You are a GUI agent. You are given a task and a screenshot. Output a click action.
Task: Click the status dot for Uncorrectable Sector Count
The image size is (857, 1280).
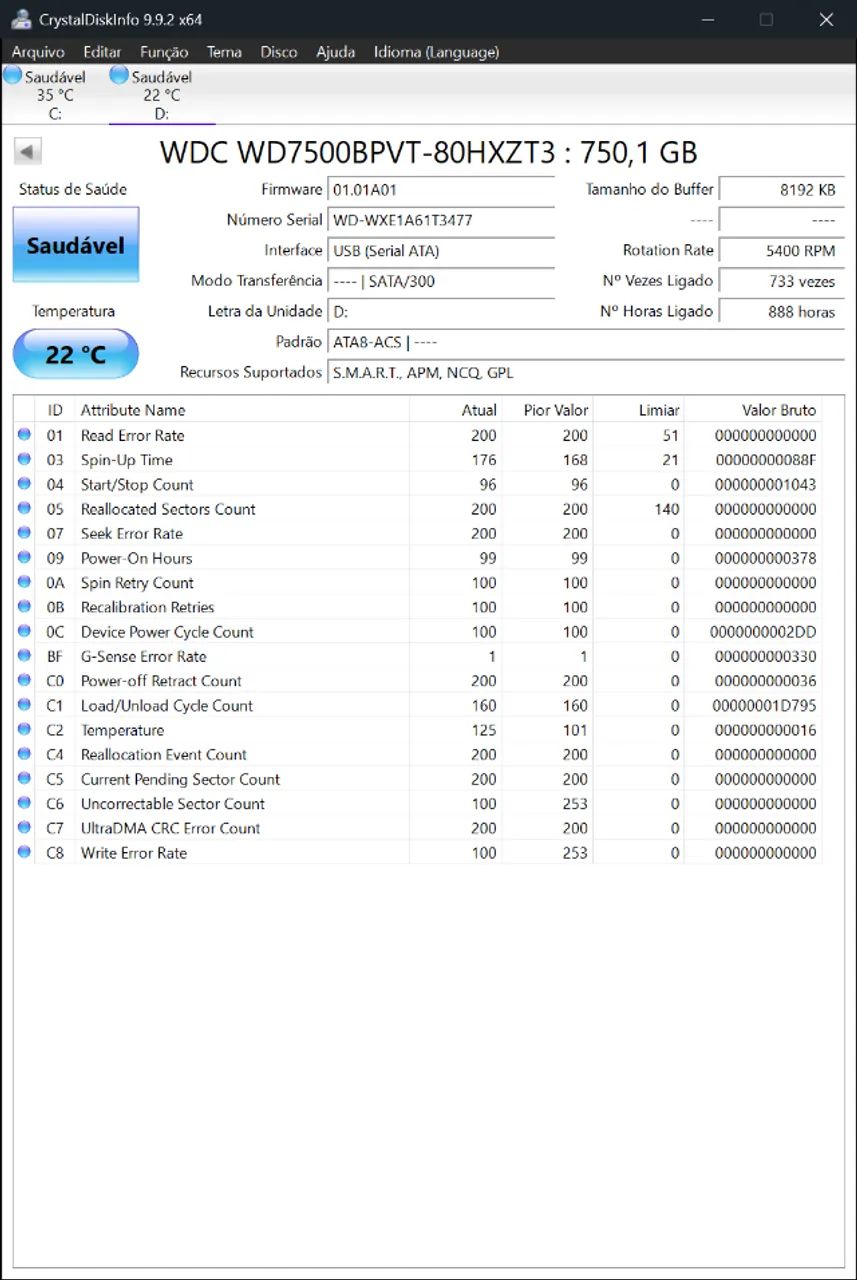24,803
